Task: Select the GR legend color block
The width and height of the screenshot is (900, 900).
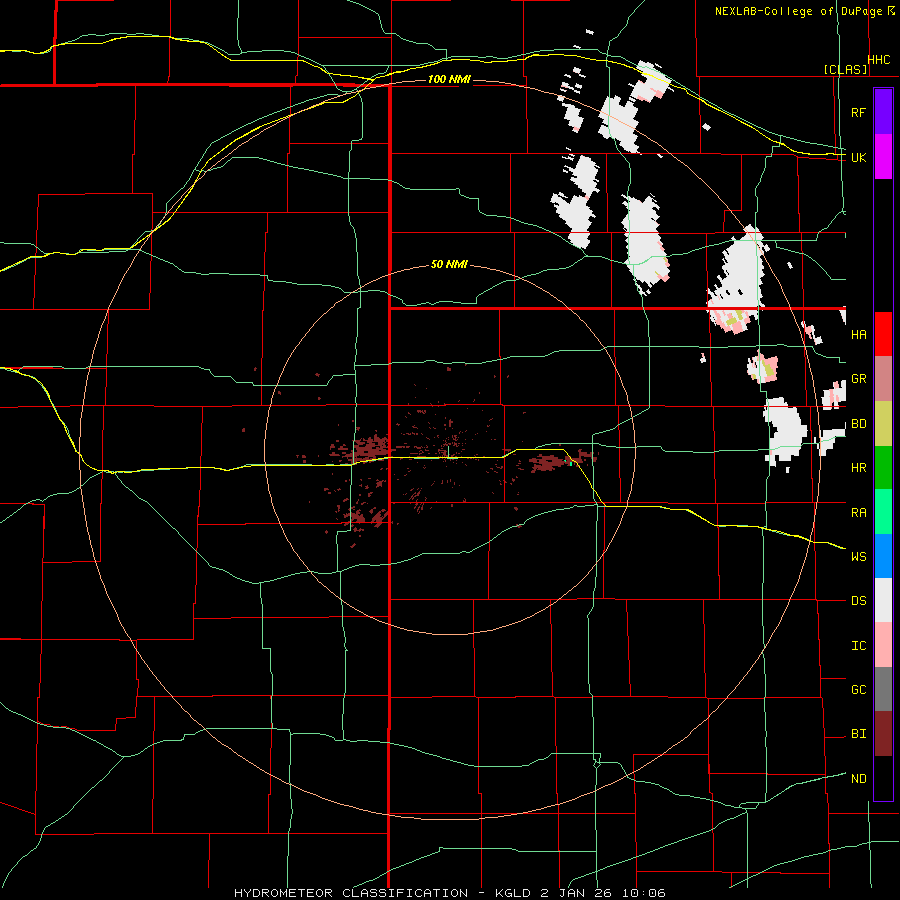Action: click(883, 379)
